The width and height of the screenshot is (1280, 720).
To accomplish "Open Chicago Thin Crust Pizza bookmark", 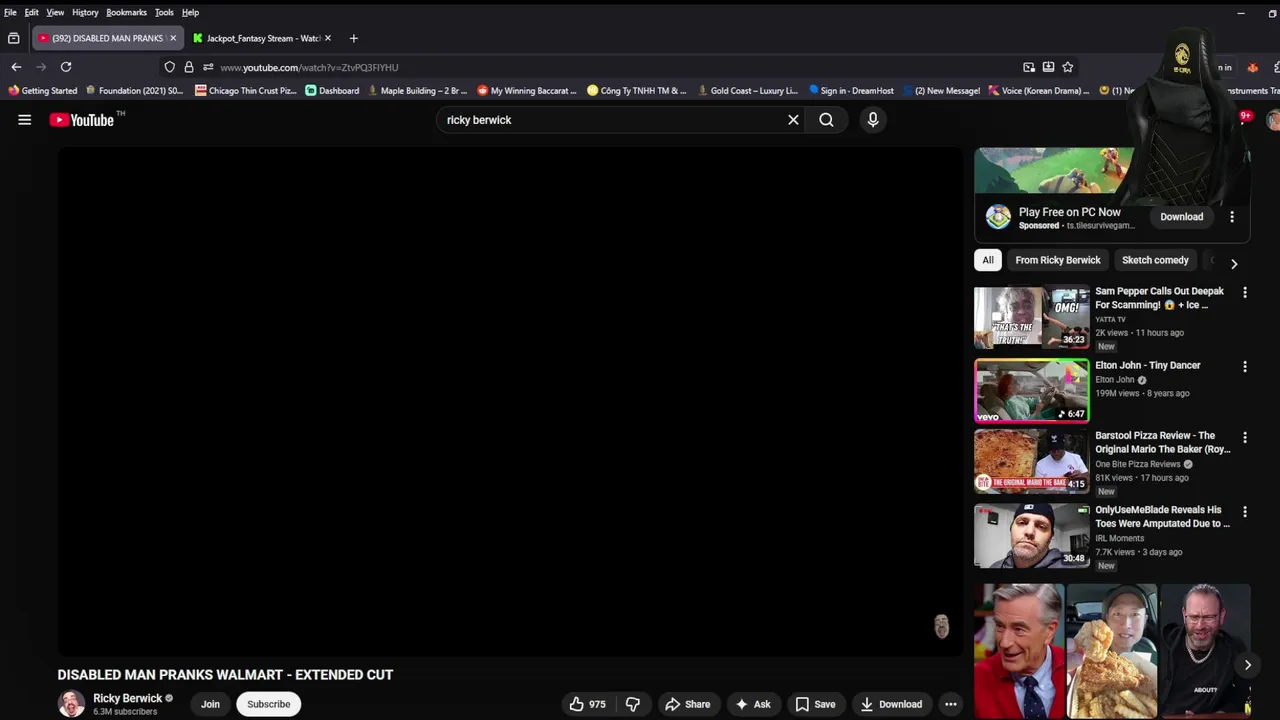I will coord(246,91).
